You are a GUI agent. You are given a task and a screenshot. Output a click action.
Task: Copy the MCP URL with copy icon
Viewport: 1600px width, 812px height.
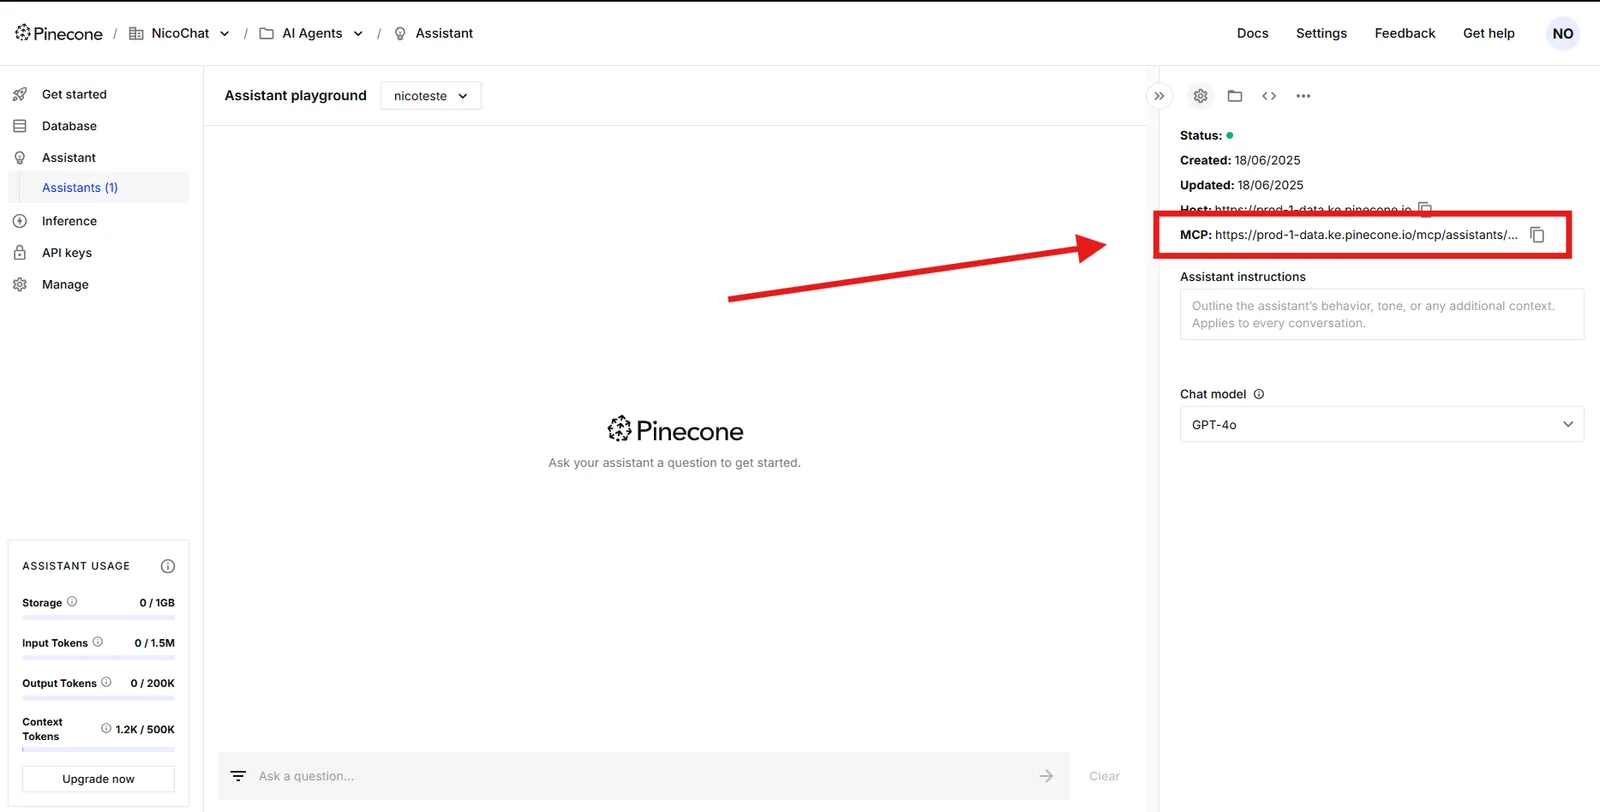[x=1537, y=235]
